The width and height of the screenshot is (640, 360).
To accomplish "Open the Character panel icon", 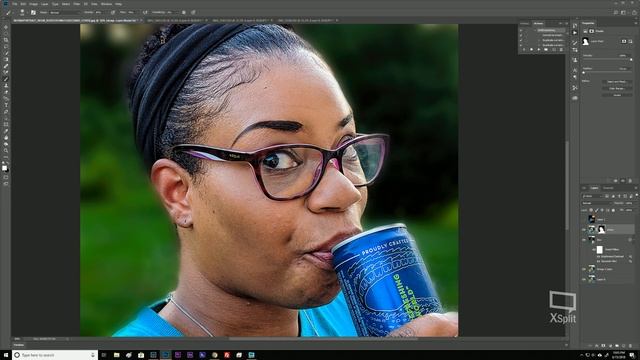I will 575,70.
